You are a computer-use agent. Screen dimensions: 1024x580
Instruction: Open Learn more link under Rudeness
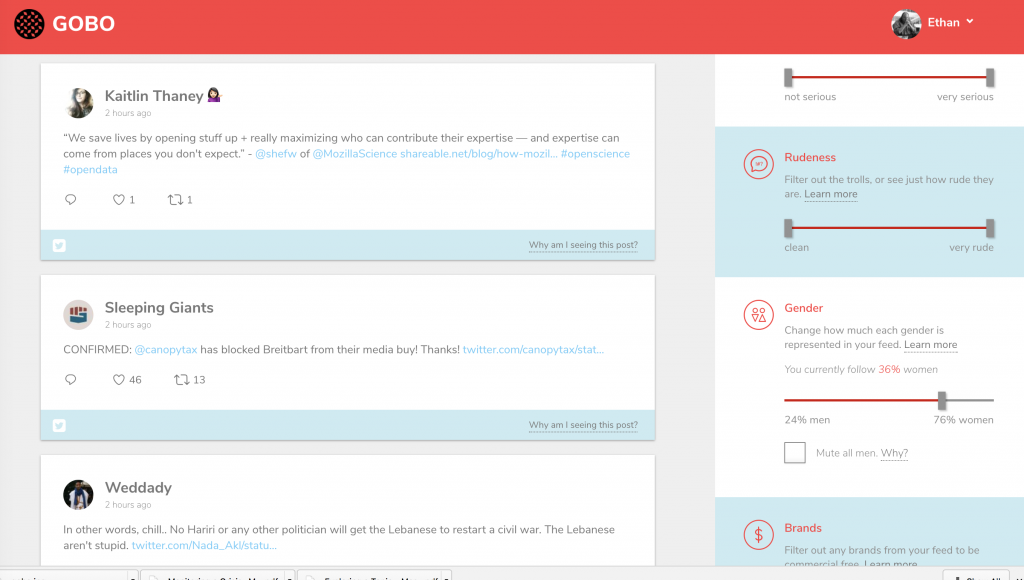coord(831,194)
